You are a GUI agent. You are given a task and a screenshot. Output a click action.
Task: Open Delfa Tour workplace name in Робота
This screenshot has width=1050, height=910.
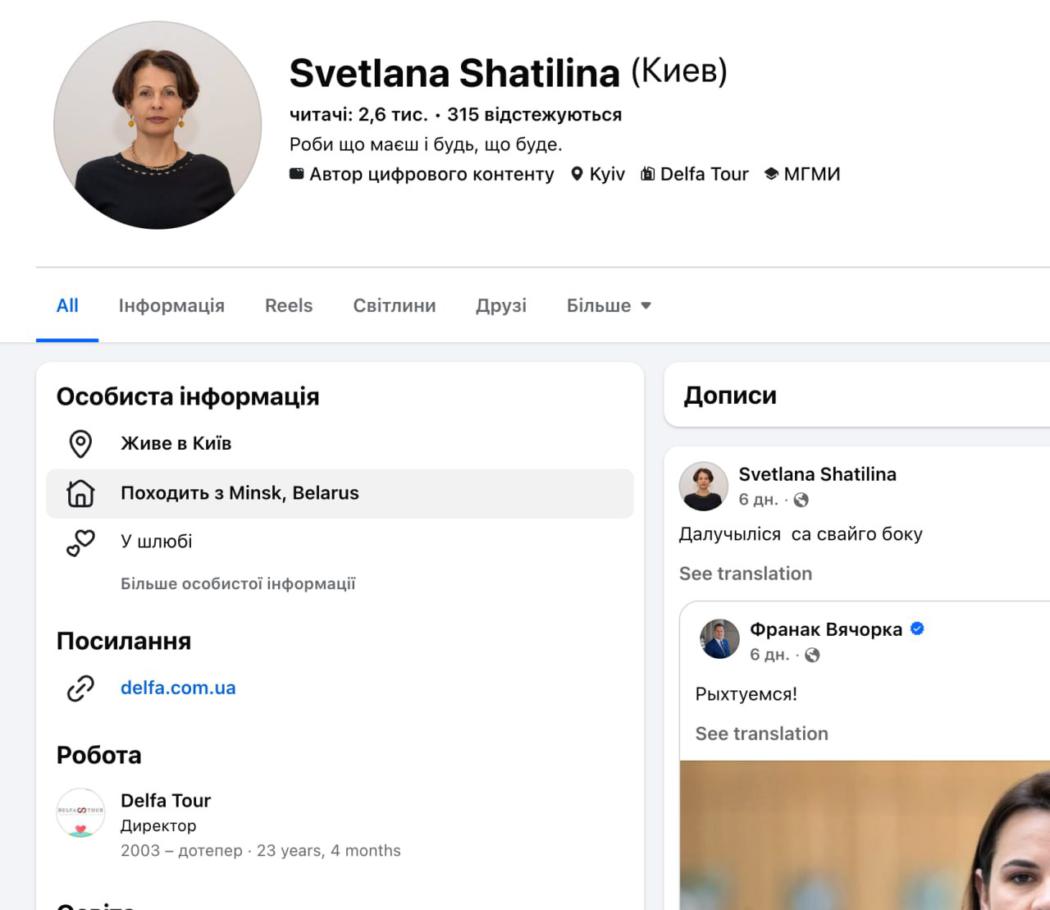point(165,801)
